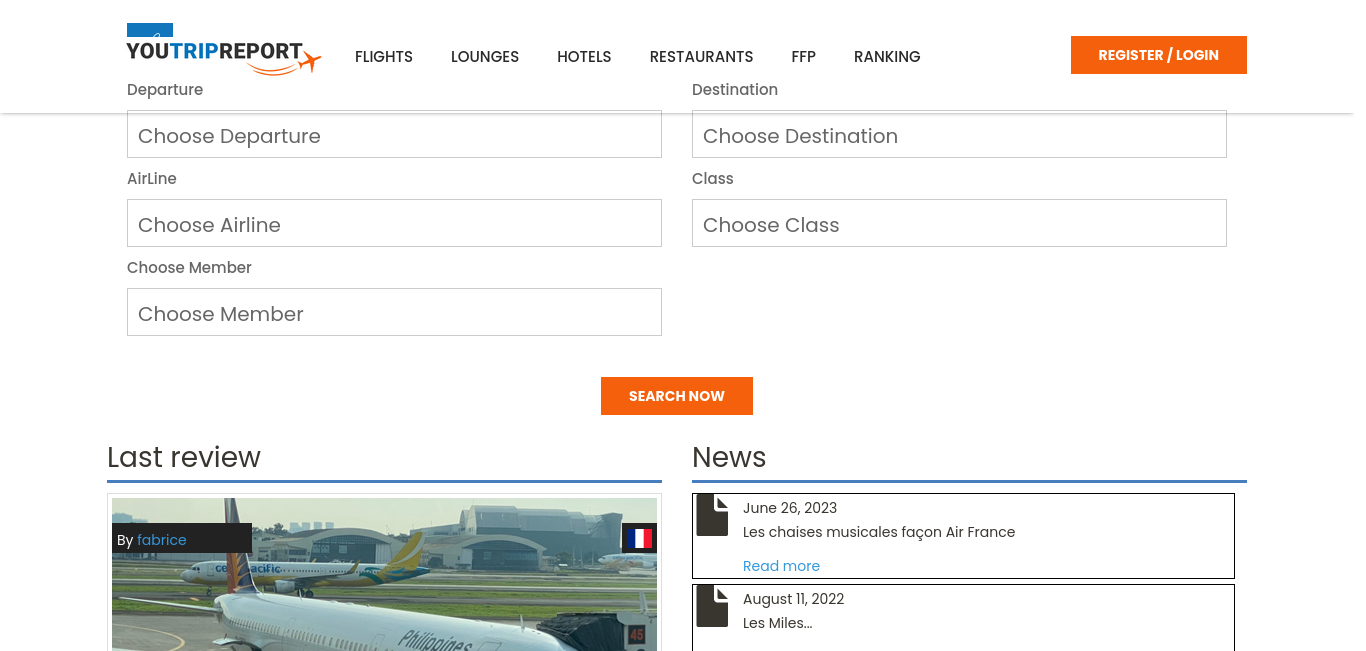This screenshot has width=1366, height=651.
Task: Click the 'Last review' heading
Action: [184, 457]
